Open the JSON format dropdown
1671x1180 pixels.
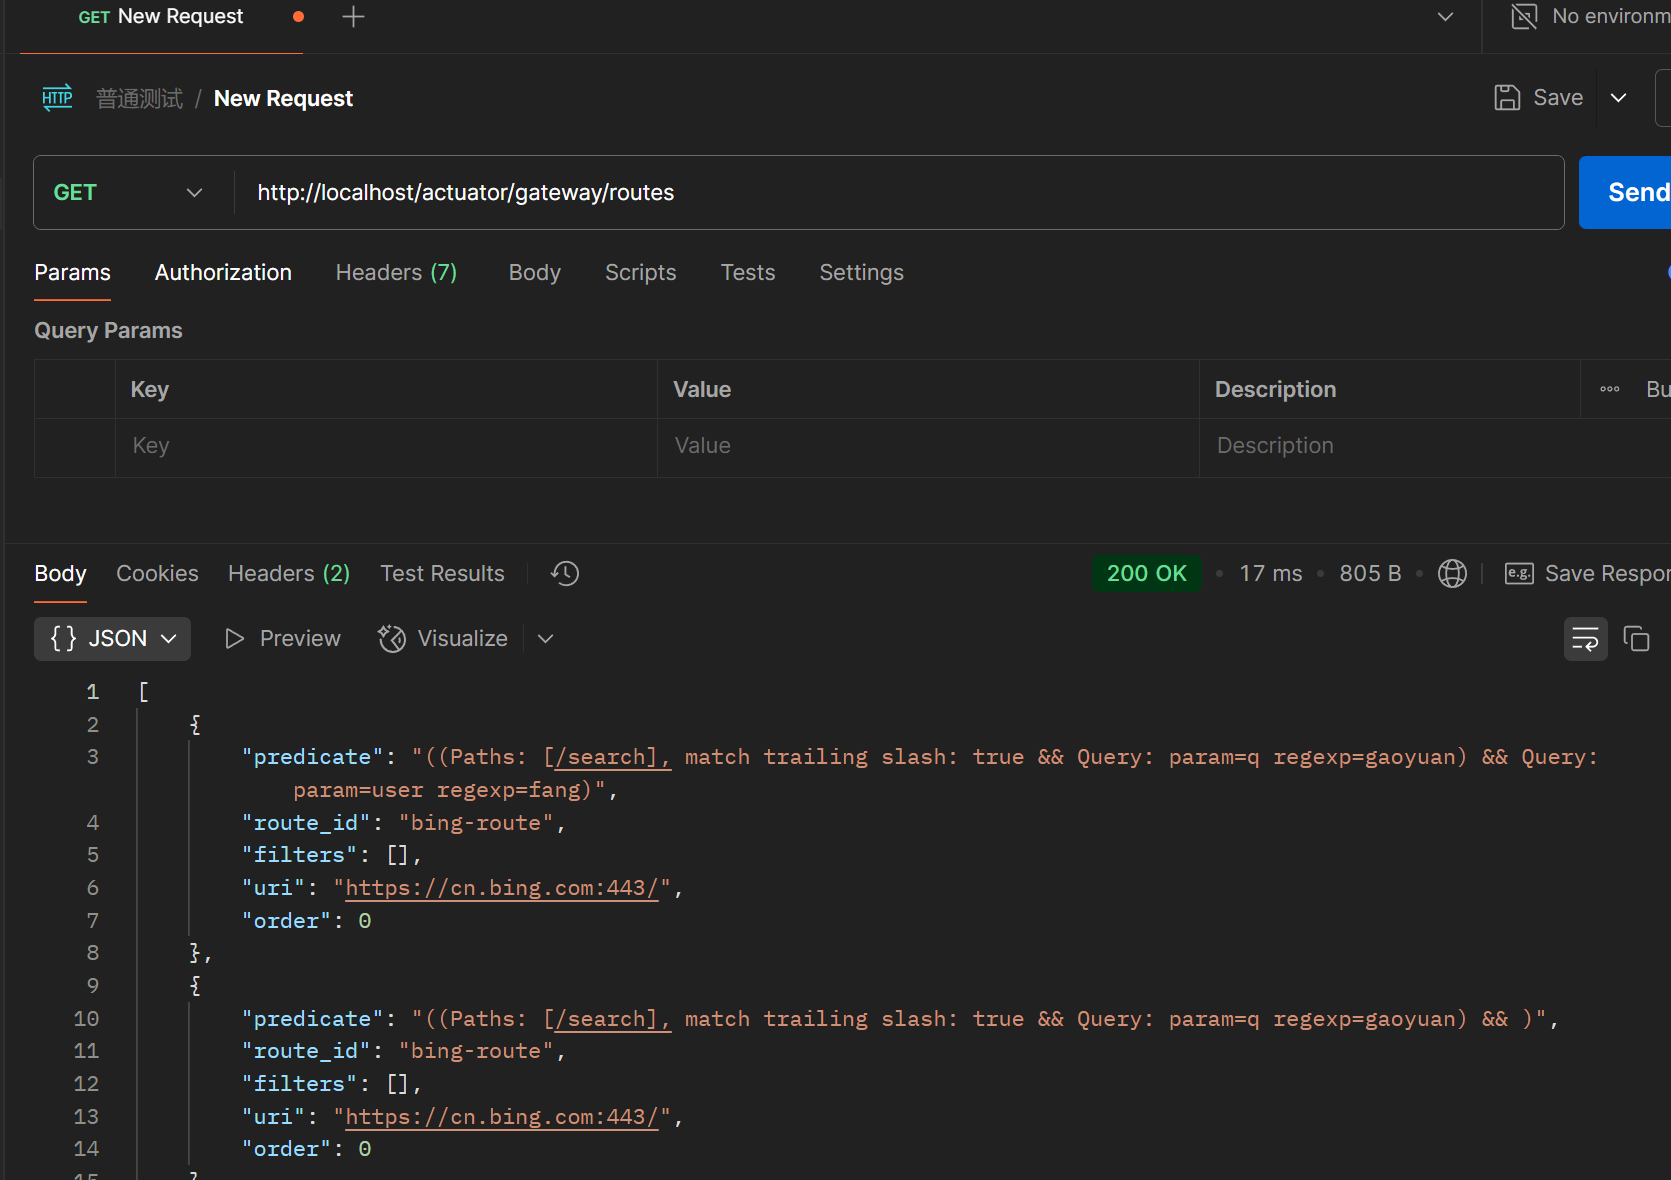[x=113, y=639]
